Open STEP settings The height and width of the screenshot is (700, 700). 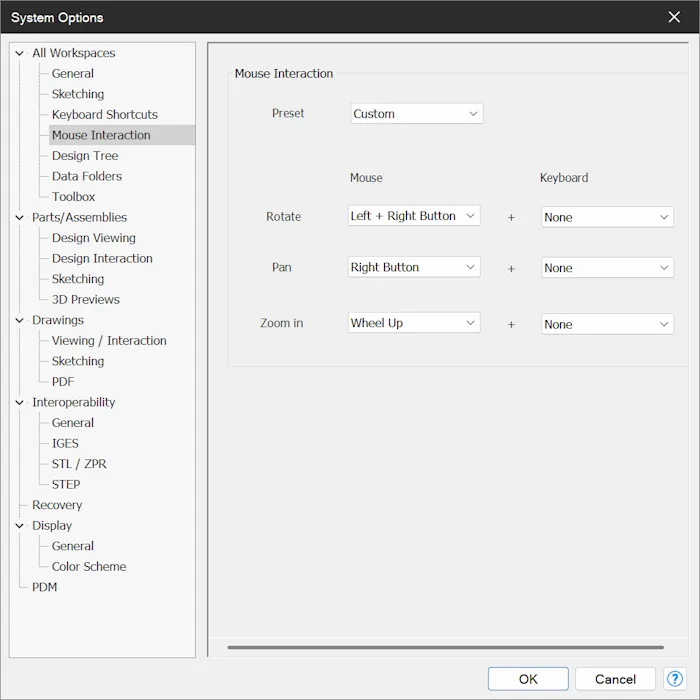pyautogui.click(x=66, y=484)
